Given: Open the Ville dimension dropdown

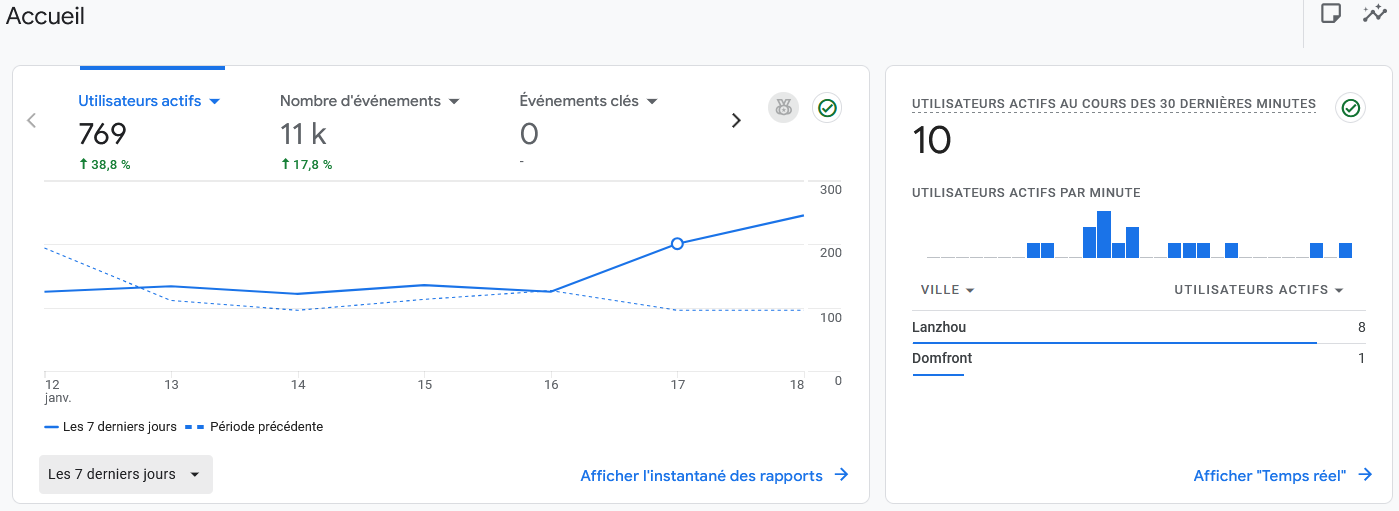Looking at the screenshot, I should click(969, 291).
